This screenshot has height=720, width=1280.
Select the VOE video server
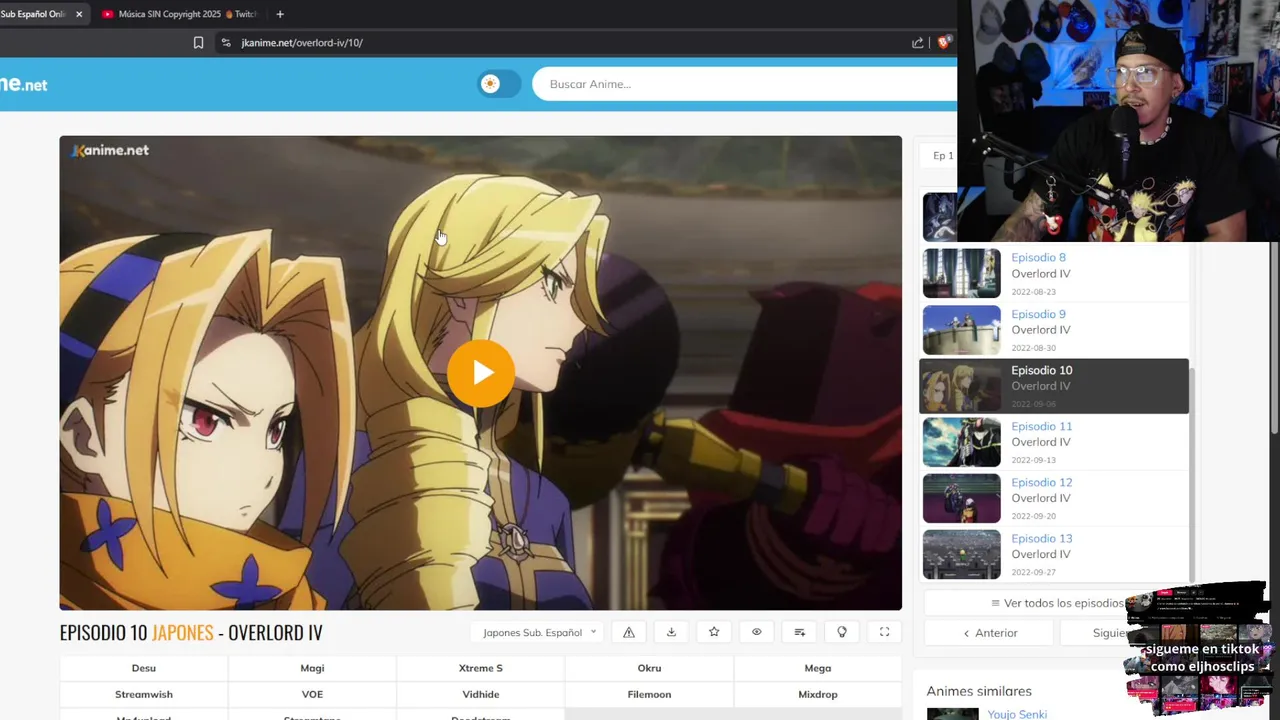312,694
